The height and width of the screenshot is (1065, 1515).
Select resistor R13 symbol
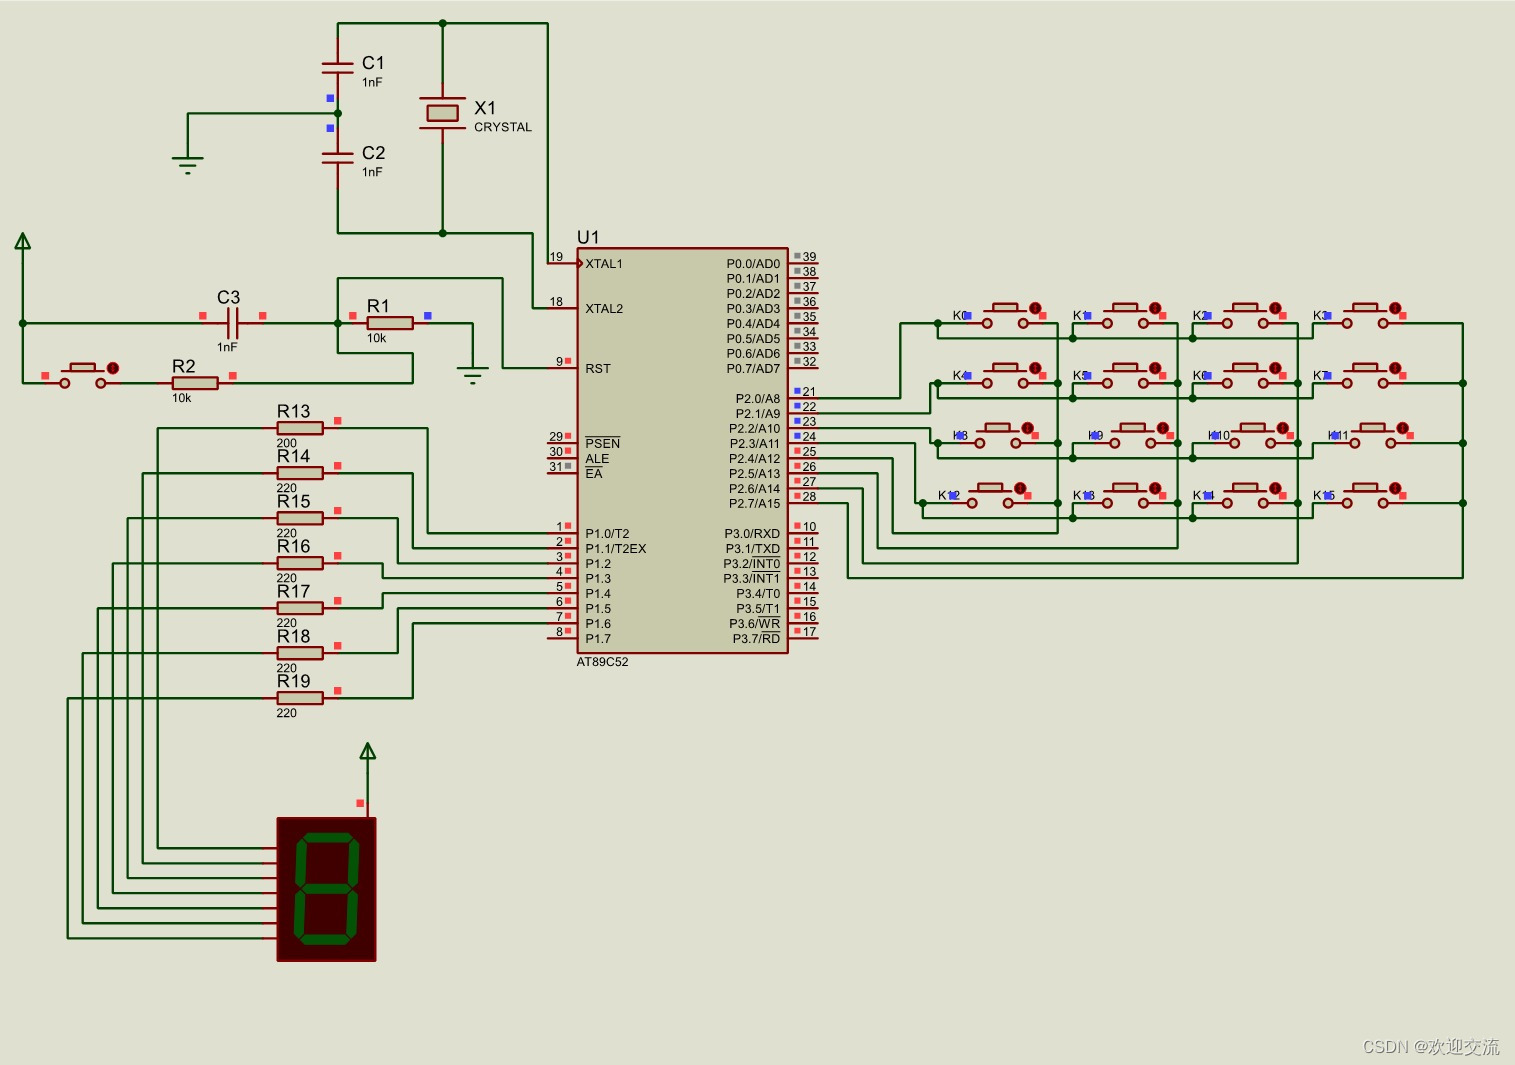click(x=299, y=428)
